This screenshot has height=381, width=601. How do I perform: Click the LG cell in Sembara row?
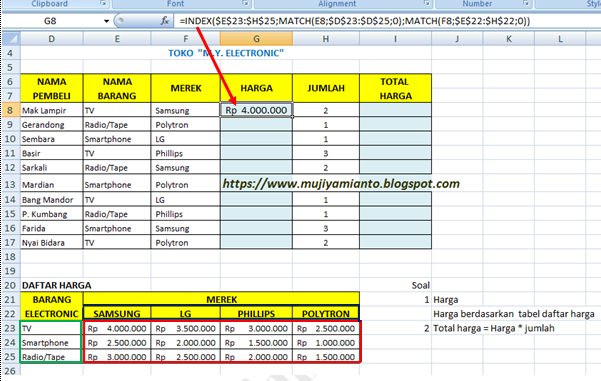pos(186,139)
